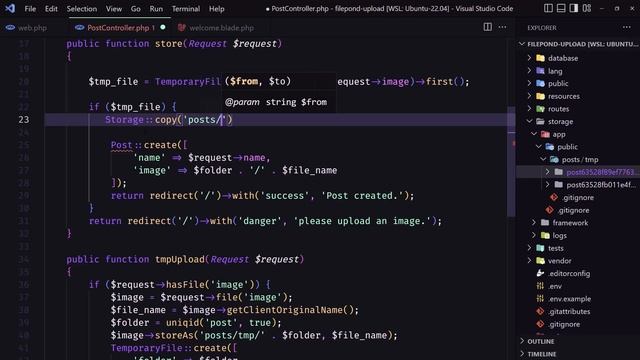This screenshot has width=640, height=360.
Task: Split the editor to the right
Action: point(487,27)
